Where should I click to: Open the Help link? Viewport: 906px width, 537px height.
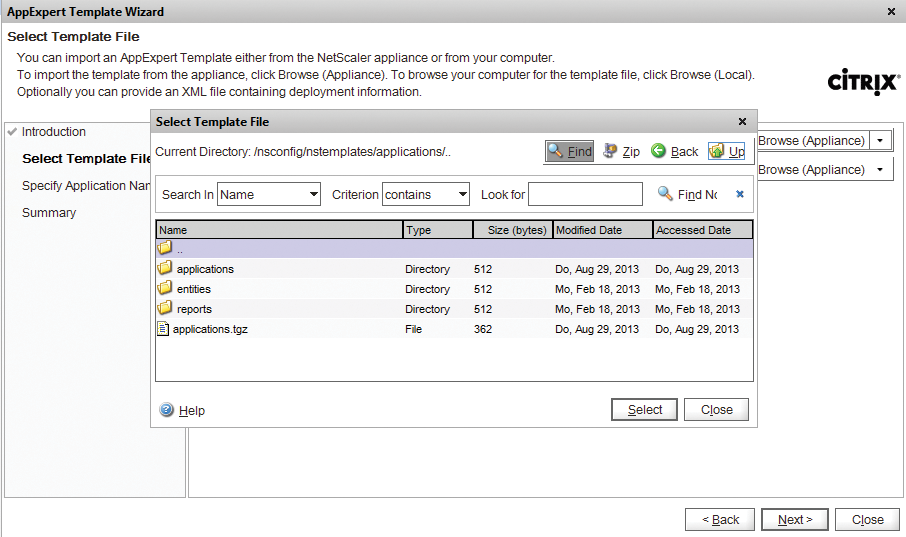click(x=192, y=411)
